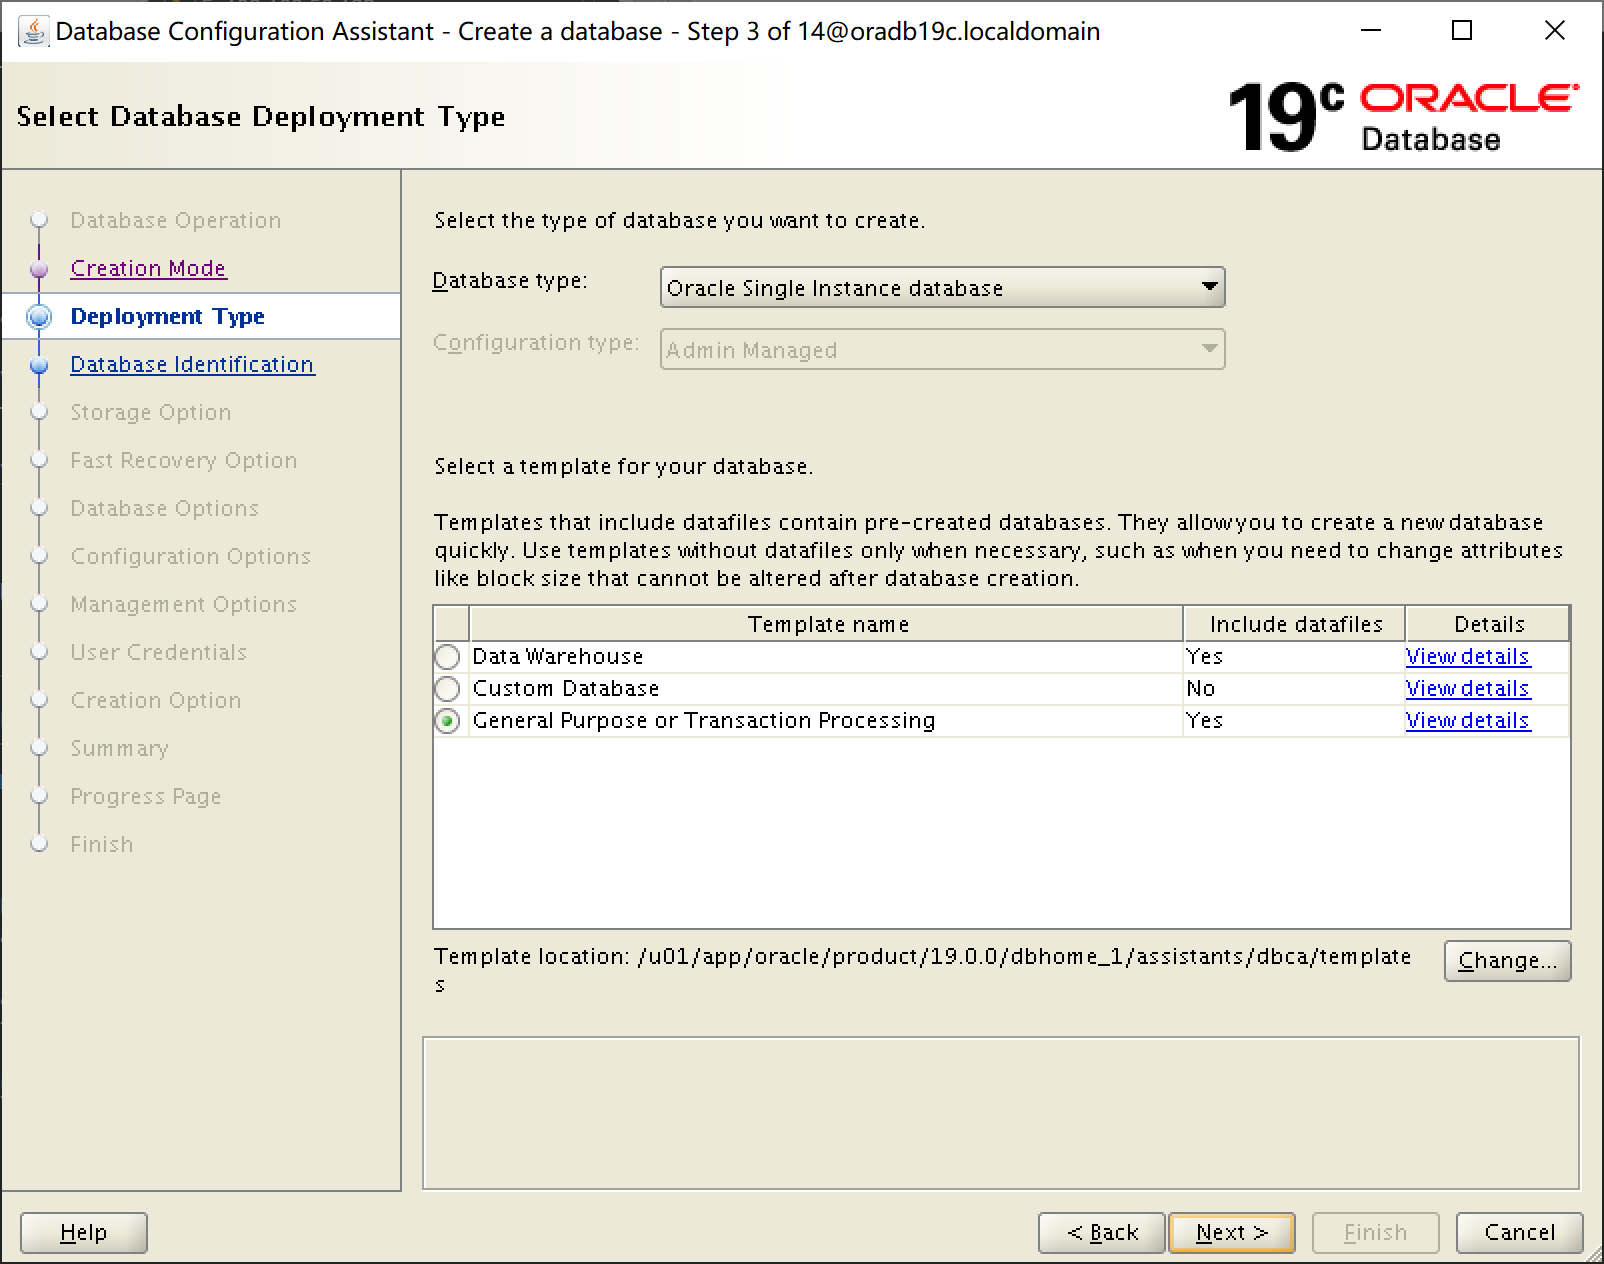The image size is (1604, 1264).
Task: Click the Configuration Options step label
Action: (x=190, y=556)
